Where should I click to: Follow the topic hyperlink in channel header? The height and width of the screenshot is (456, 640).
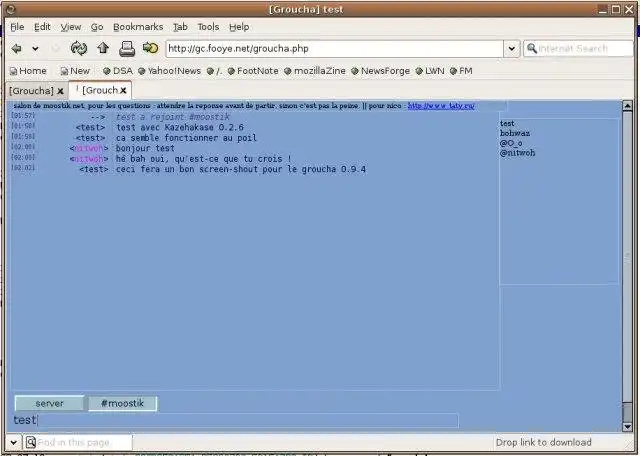click(x=441, y=106)
